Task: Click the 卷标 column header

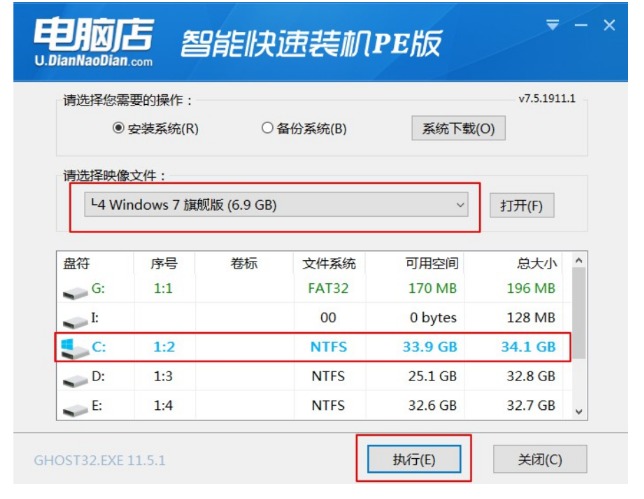Action: [x=244, y=263]
